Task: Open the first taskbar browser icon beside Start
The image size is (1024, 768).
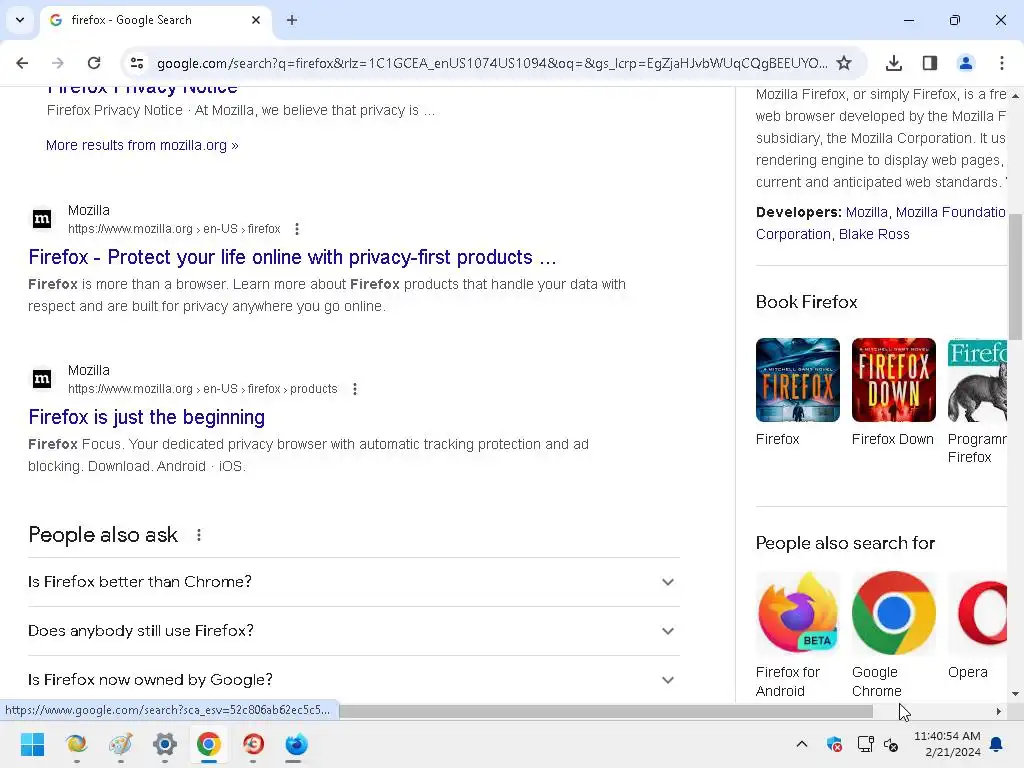Action: (x=76, y=744)
